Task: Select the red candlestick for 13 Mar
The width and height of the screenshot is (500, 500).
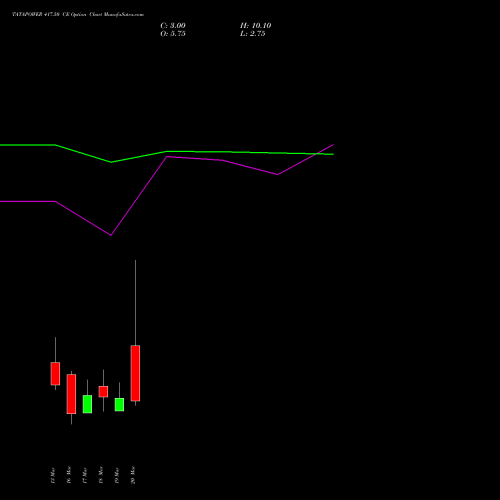Action: click(55, 373)
